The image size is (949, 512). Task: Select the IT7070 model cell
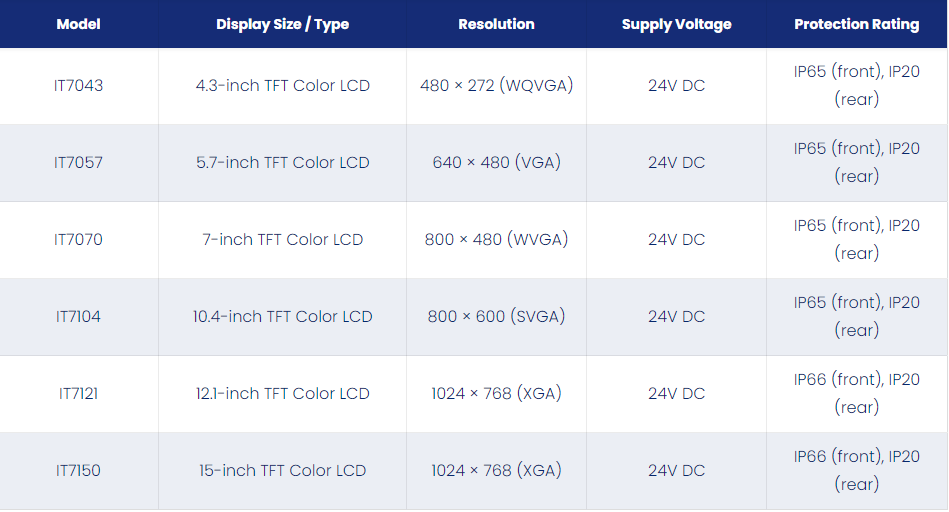79,239
